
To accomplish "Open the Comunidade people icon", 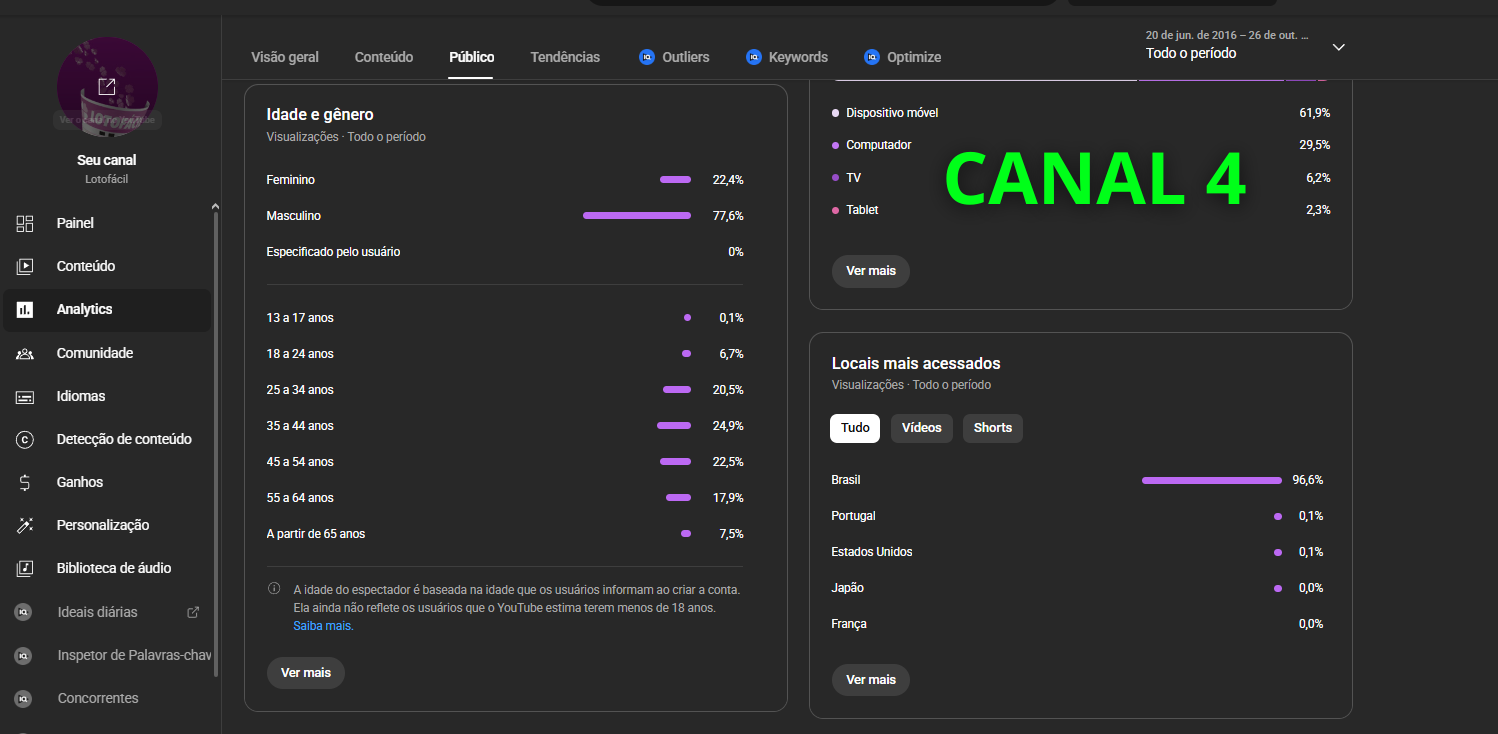I will click(25, 353).
